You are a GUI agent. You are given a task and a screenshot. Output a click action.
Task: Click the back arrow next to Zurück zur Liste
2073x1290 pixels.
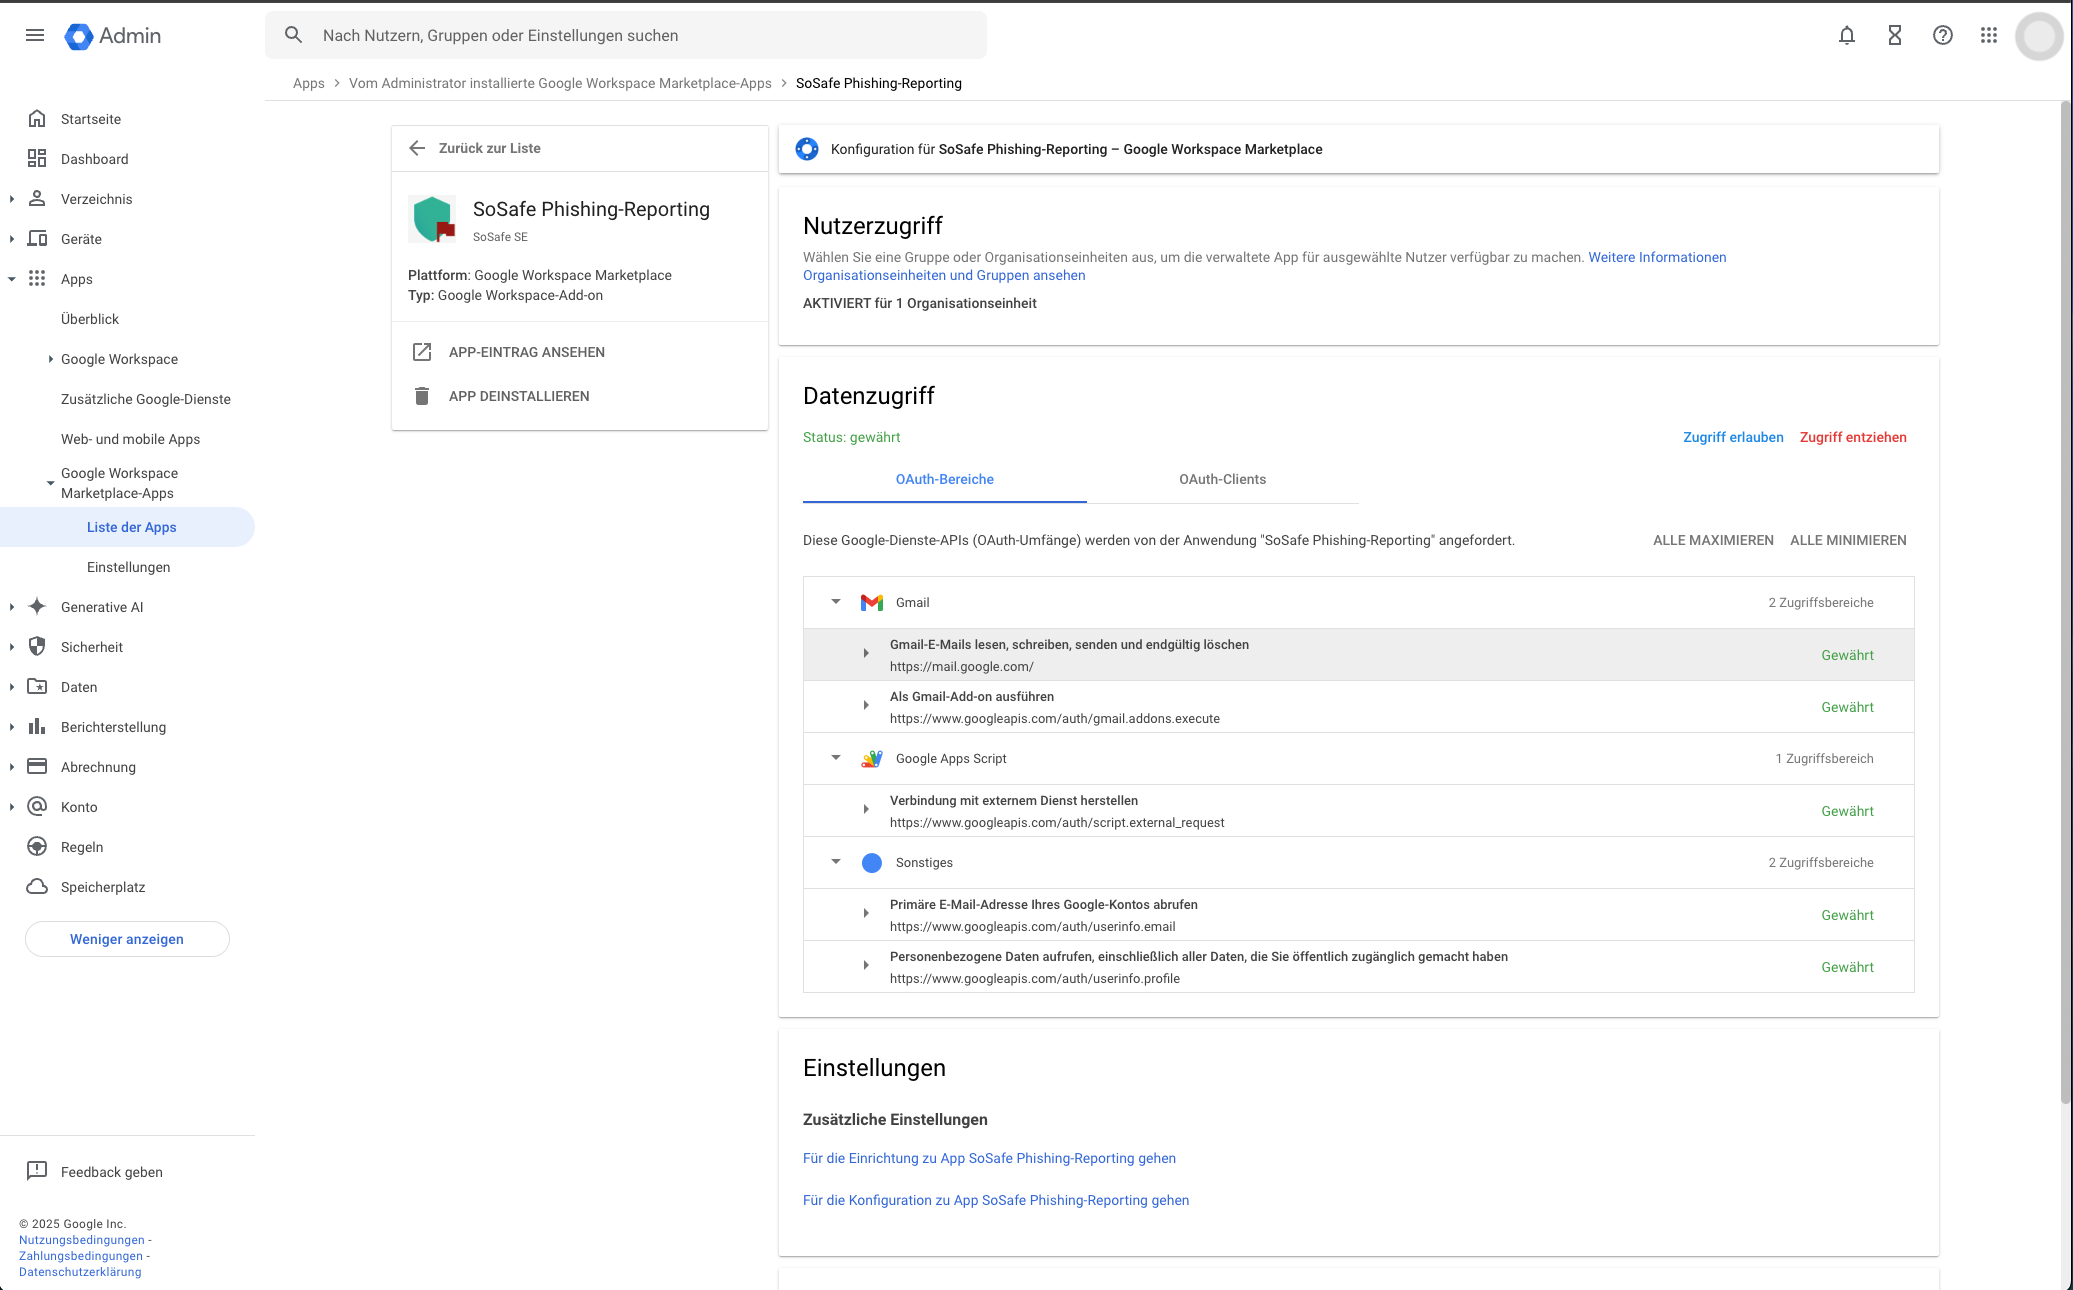click(418, 147)
